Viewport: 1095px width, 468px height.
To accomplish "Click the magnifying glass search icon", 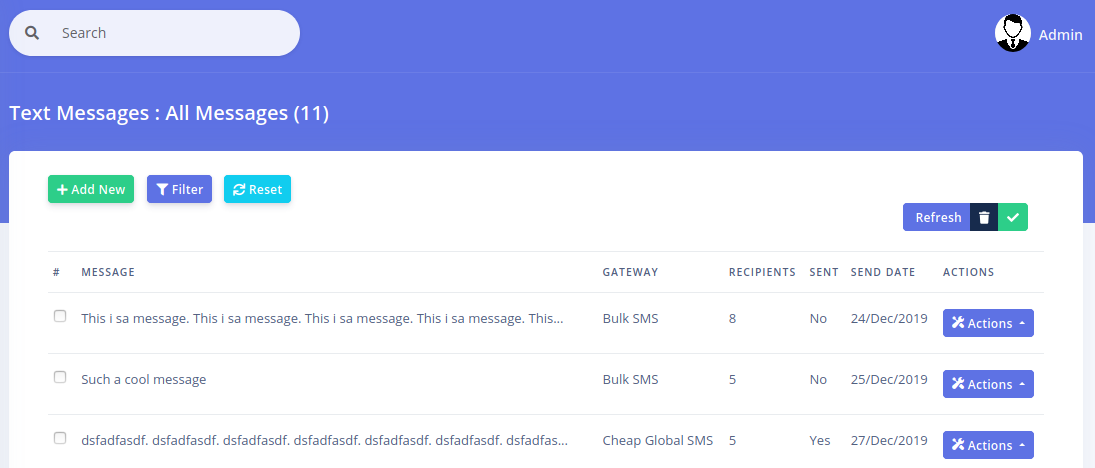I will coord(32,33).
